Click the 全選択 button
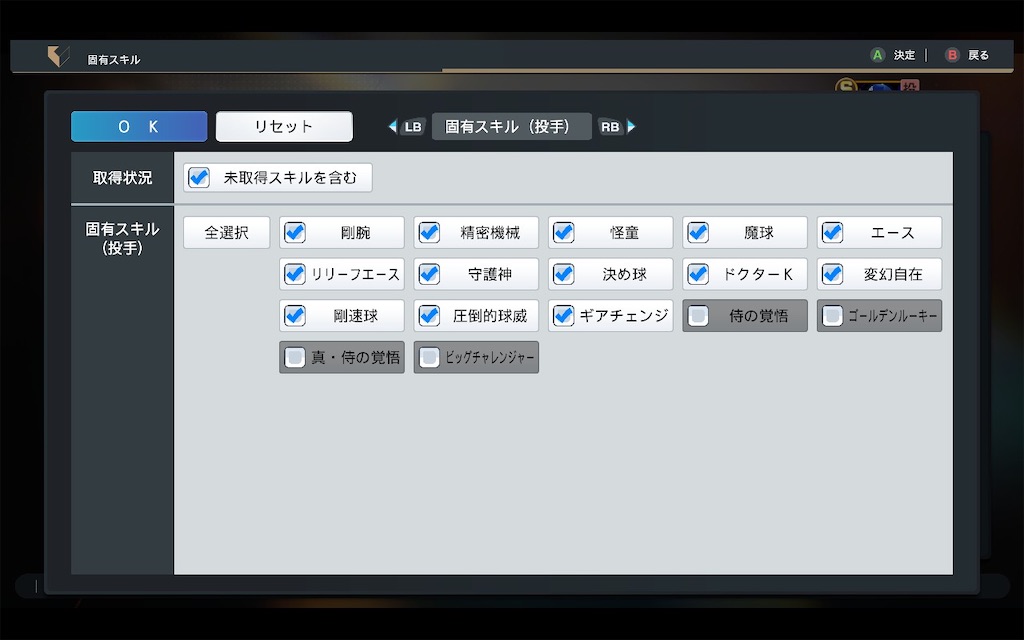This screenshot has width=1024, height=640. [x=225, y=232]
